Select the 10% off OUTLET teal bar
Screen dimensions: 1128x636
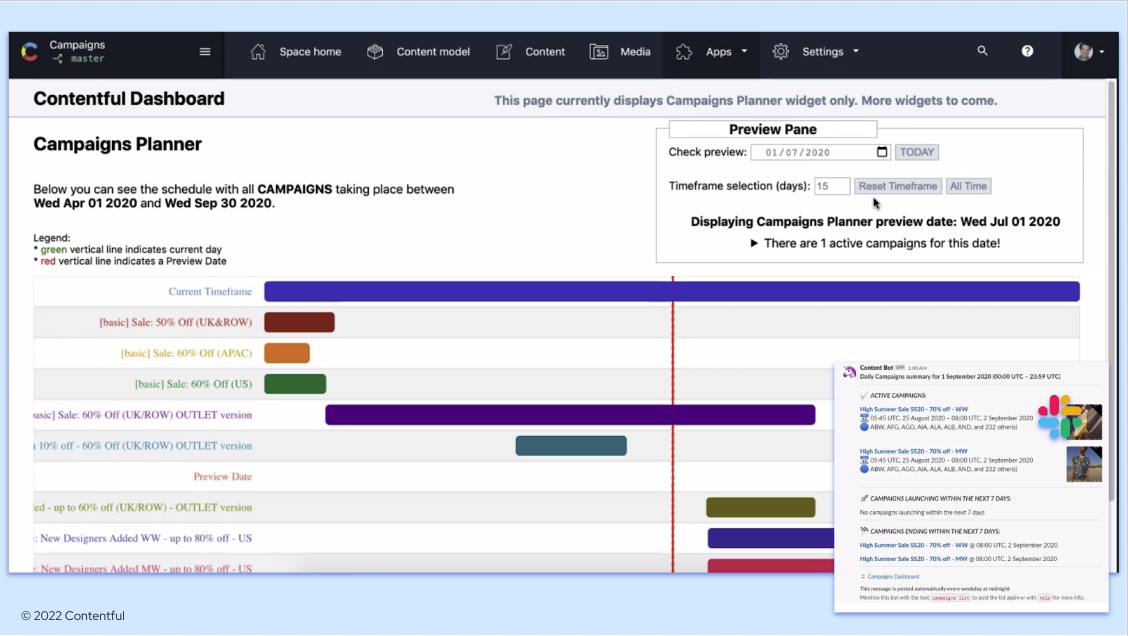(571, 446)
